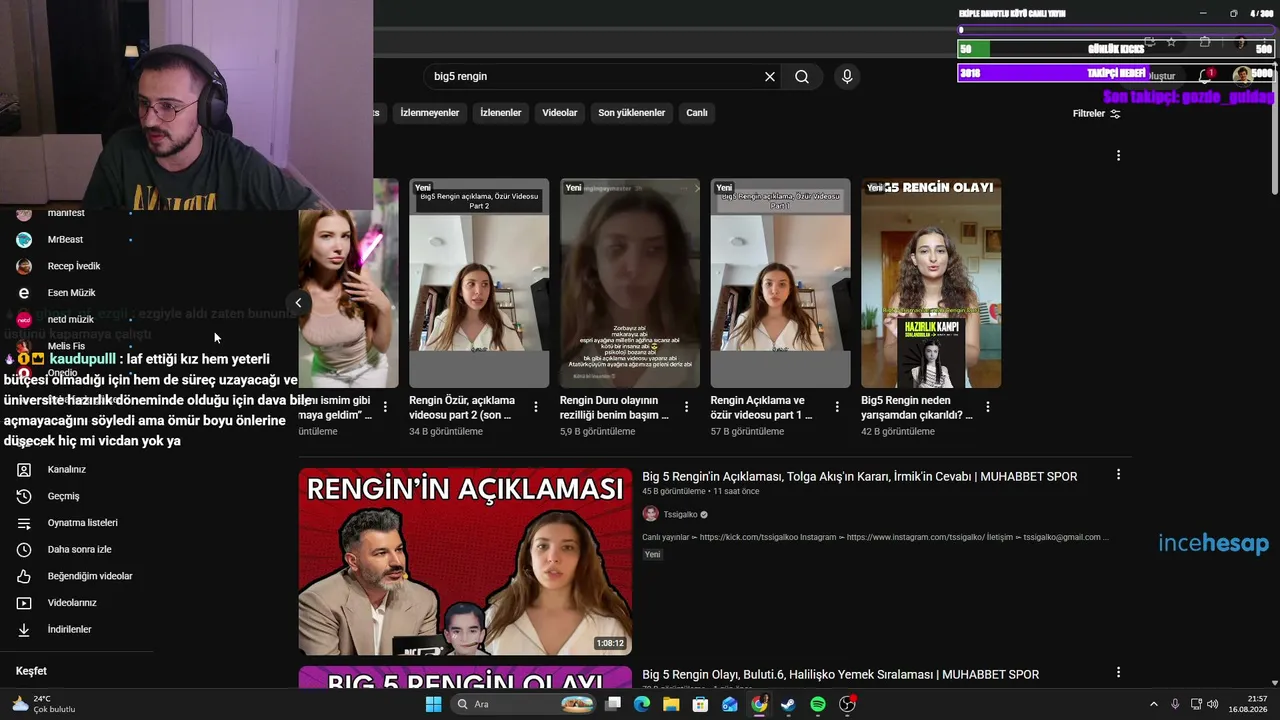Open the '35 RENGİN OLAYI' short thumbnail
The image size is (1280, 720).
pos(931,283)
